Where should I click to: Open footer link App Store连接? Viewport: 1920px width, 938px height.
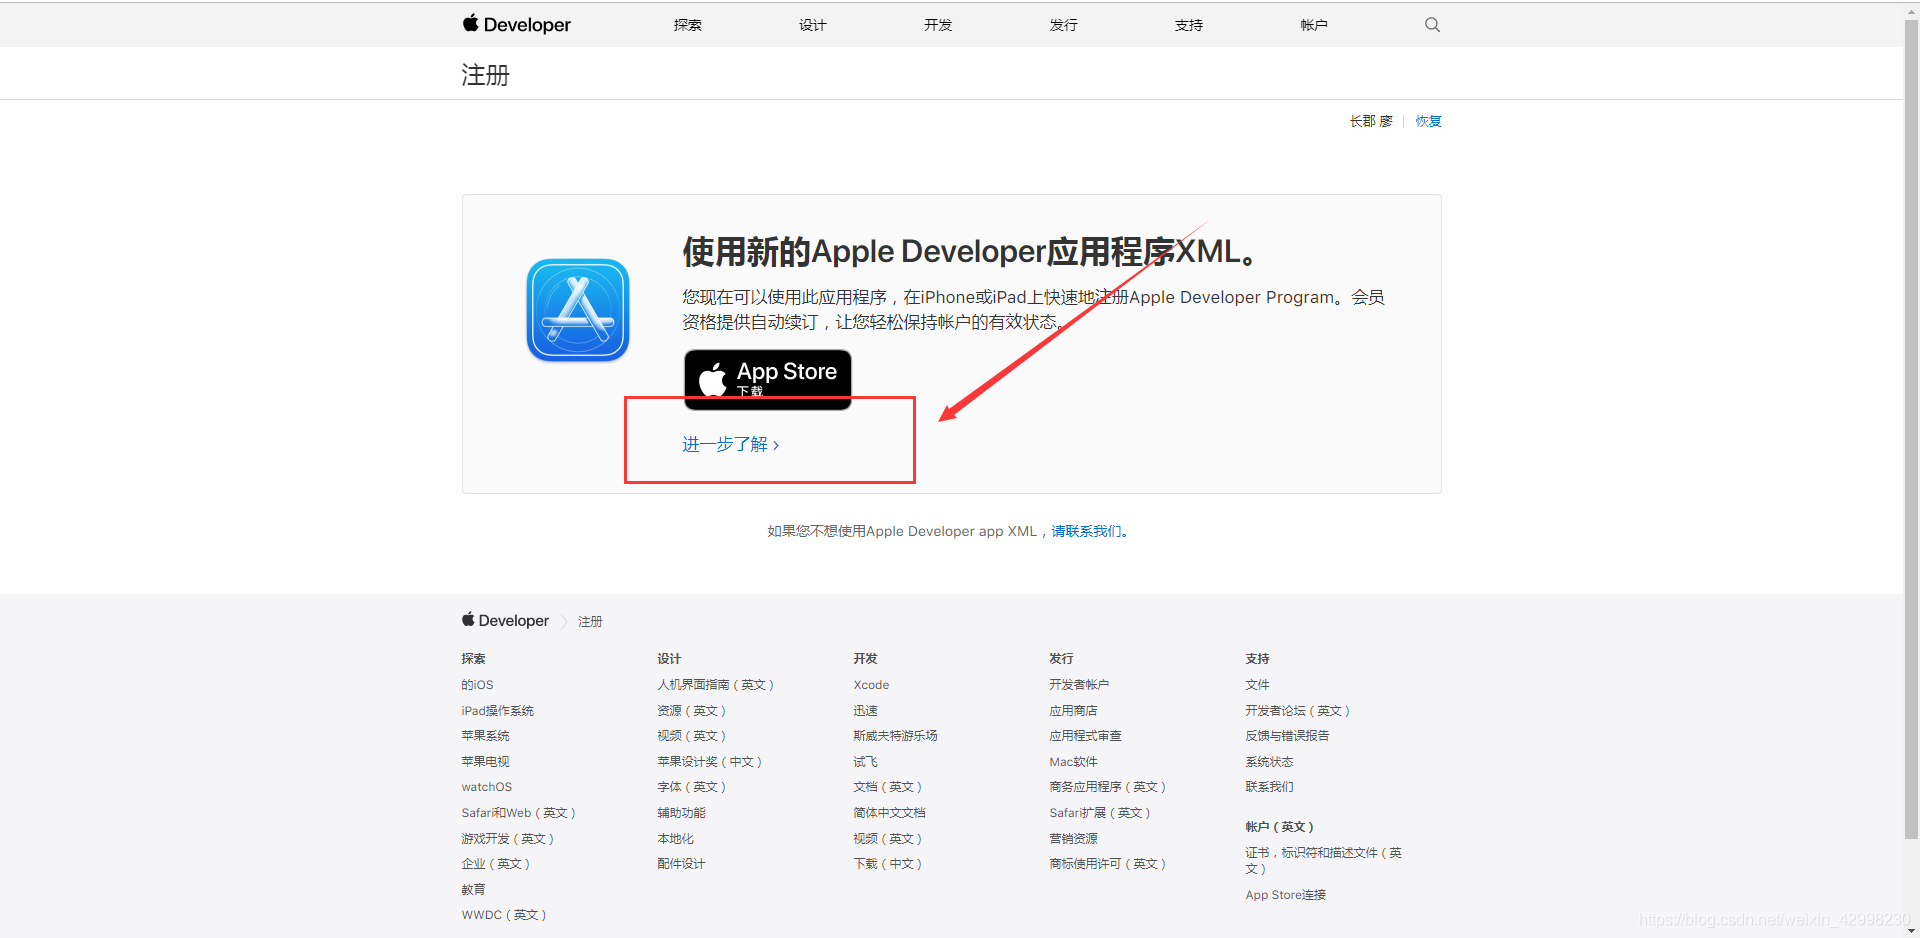click(x=1285, y=895)
